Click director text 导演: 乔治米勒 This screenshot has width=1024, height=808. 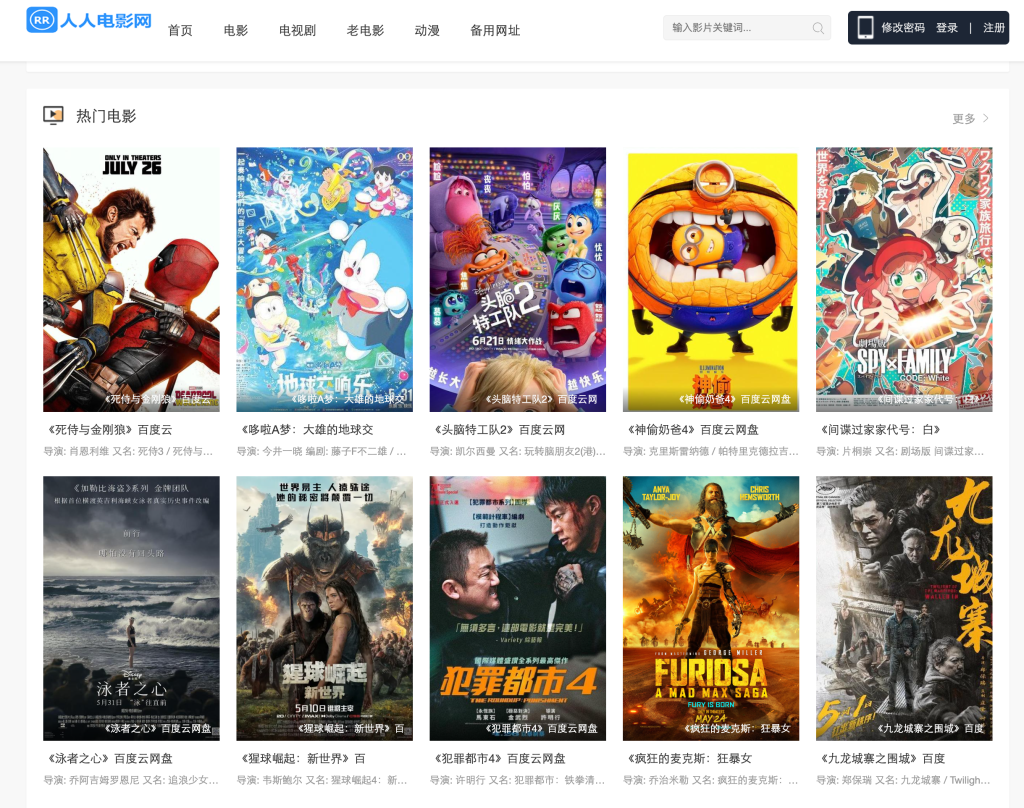coord(656,780)
